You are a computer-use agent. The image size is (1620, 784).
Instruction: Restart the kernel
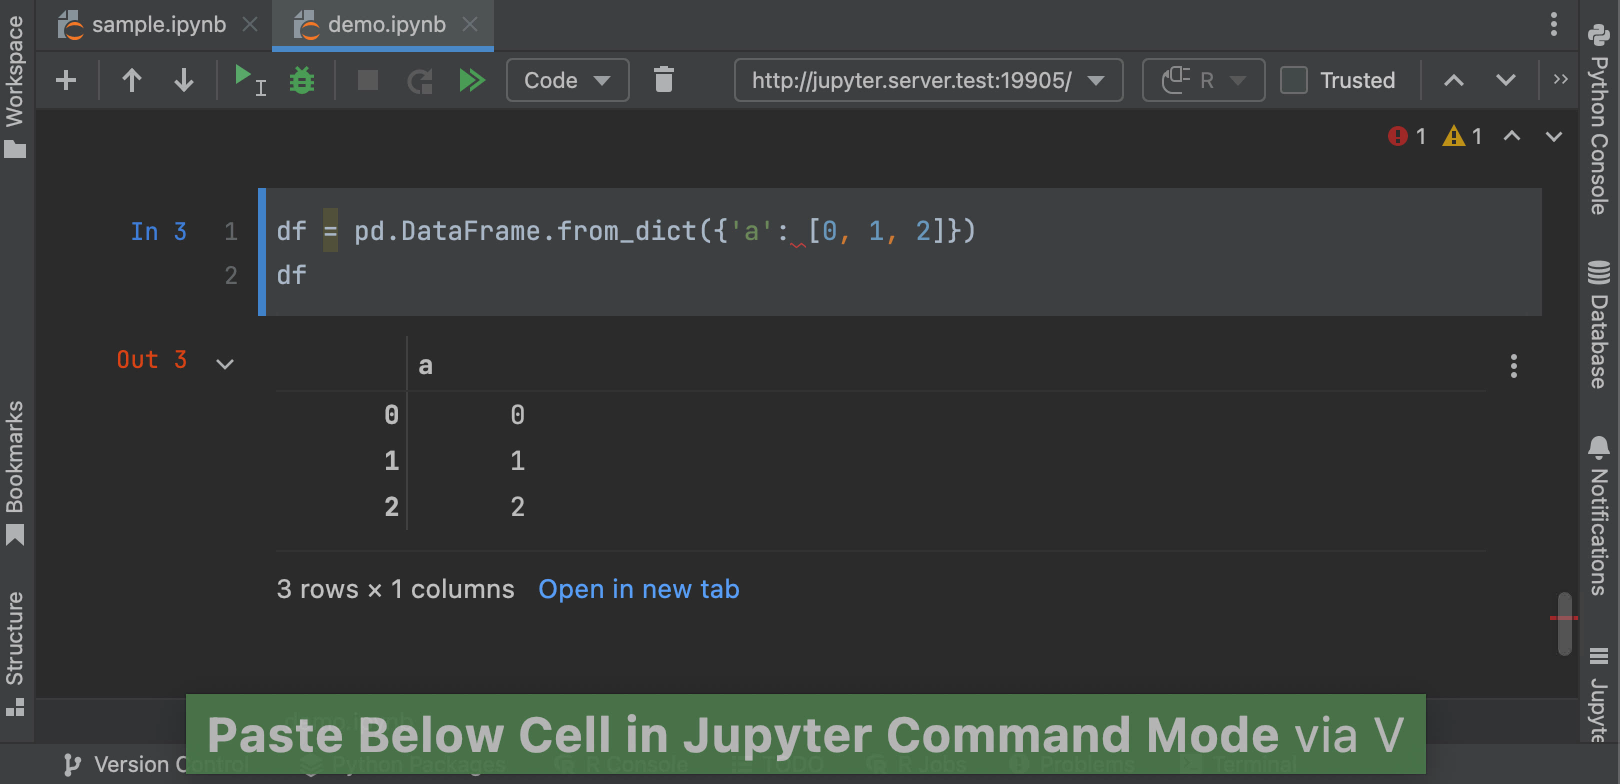[420, 80]
